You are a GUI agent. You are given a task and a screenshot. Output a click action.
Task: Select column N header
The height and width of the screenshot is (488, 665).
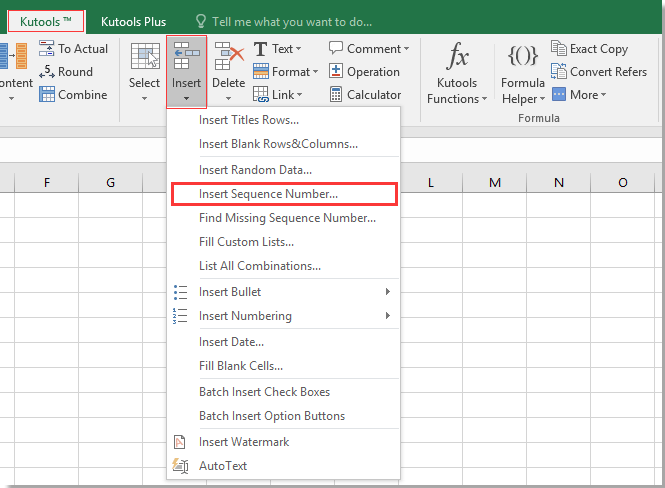[x=559, y=183]
